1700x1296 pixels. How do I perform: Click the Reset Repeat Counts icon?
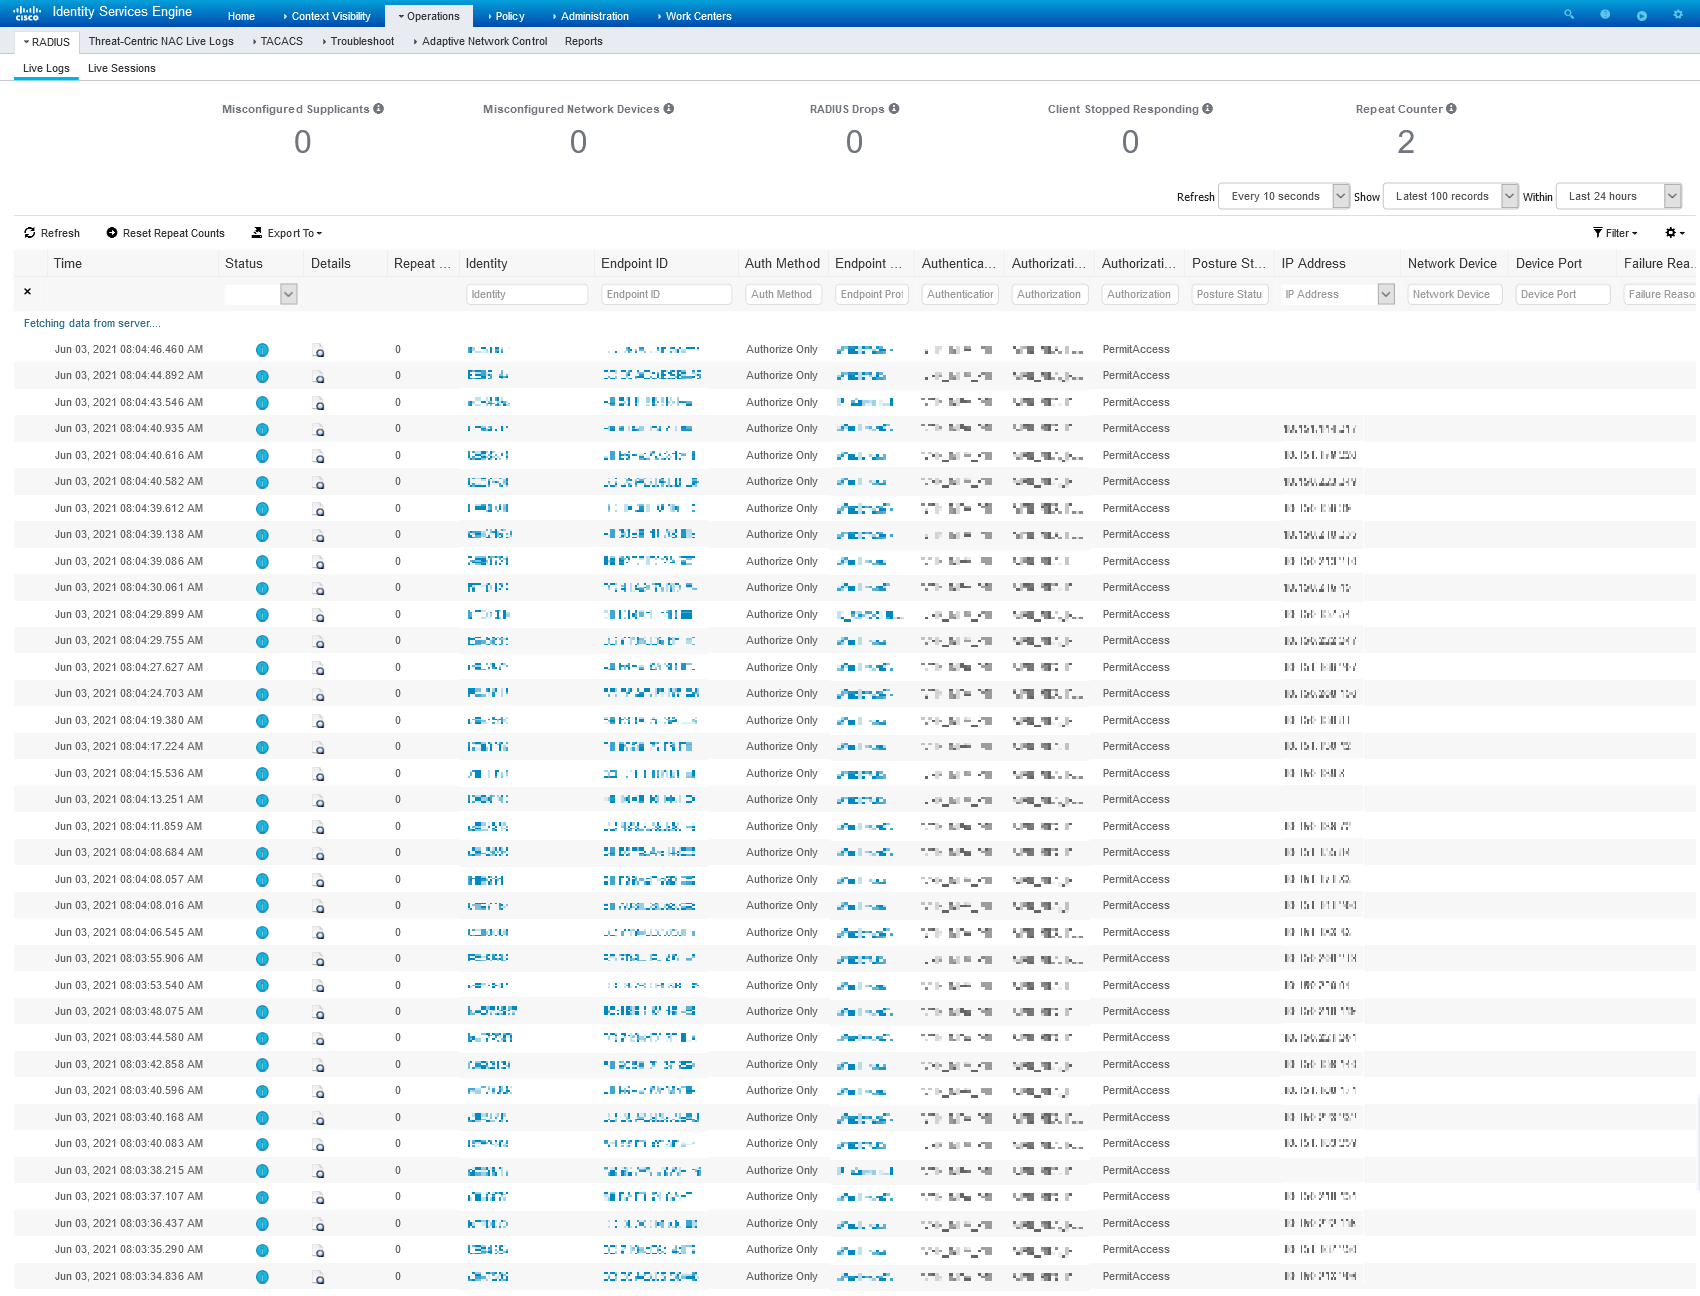111,233
